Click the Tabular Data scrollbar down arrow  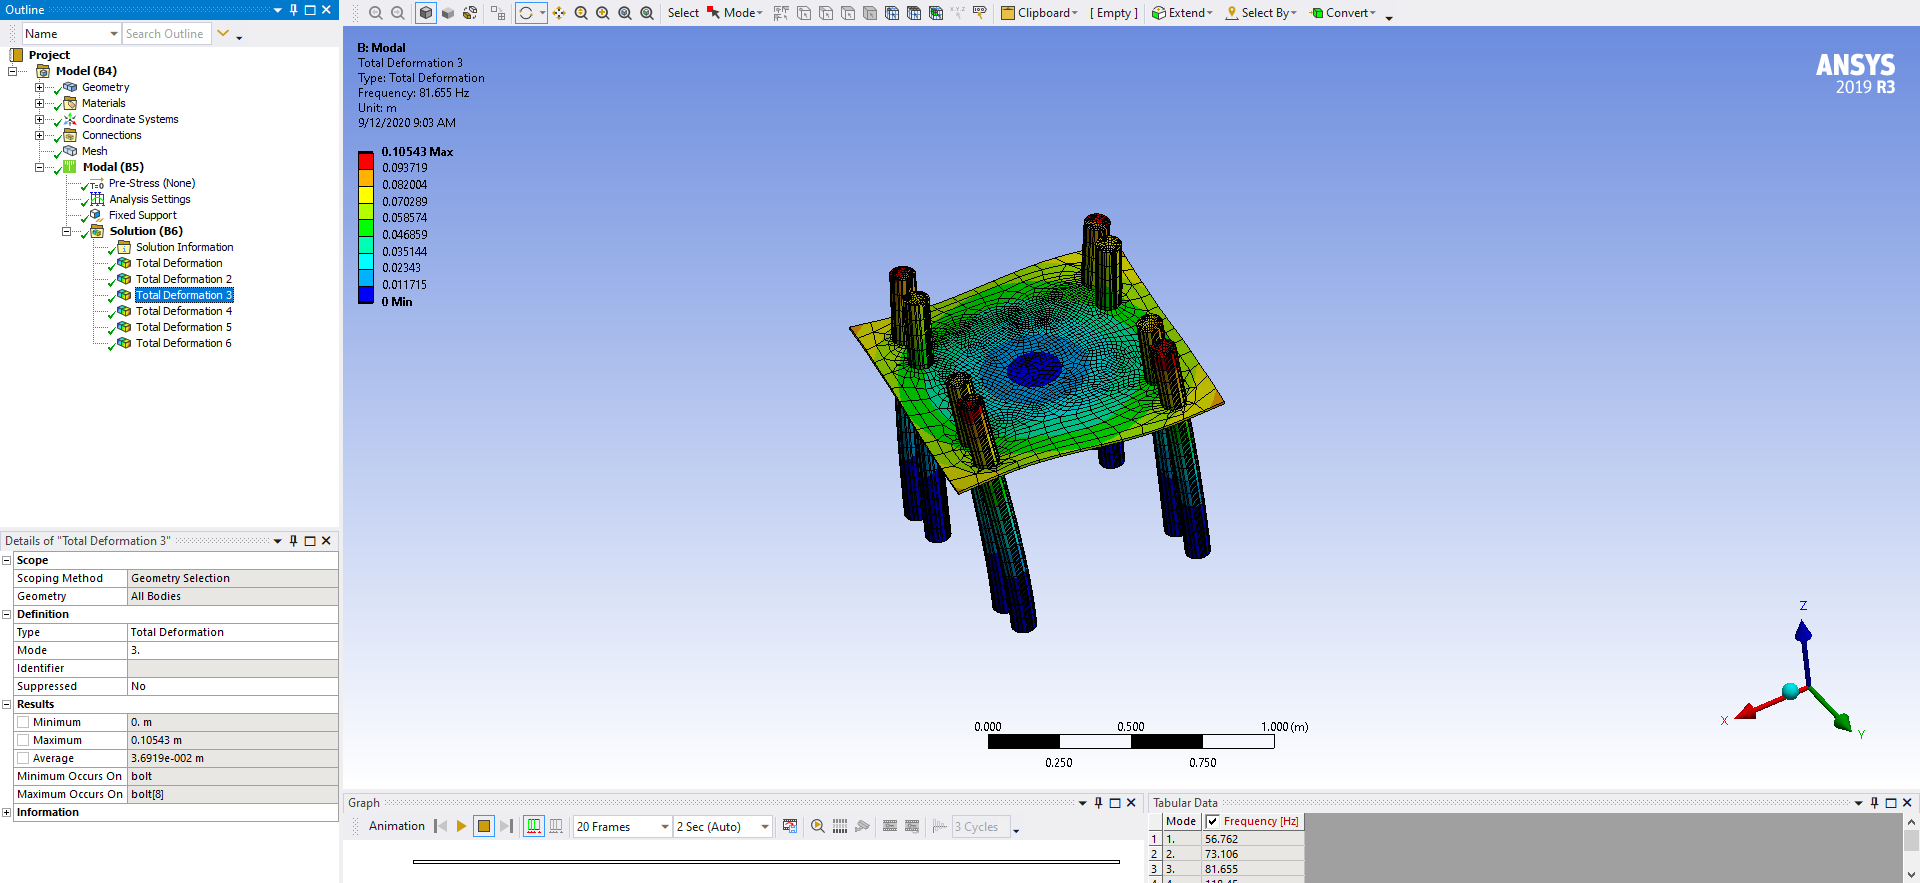(x=1911, y=874)
